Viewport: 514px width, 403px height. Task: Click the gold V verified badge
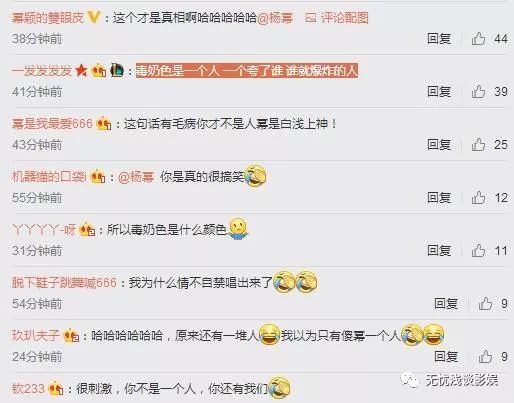click(94, 17)
